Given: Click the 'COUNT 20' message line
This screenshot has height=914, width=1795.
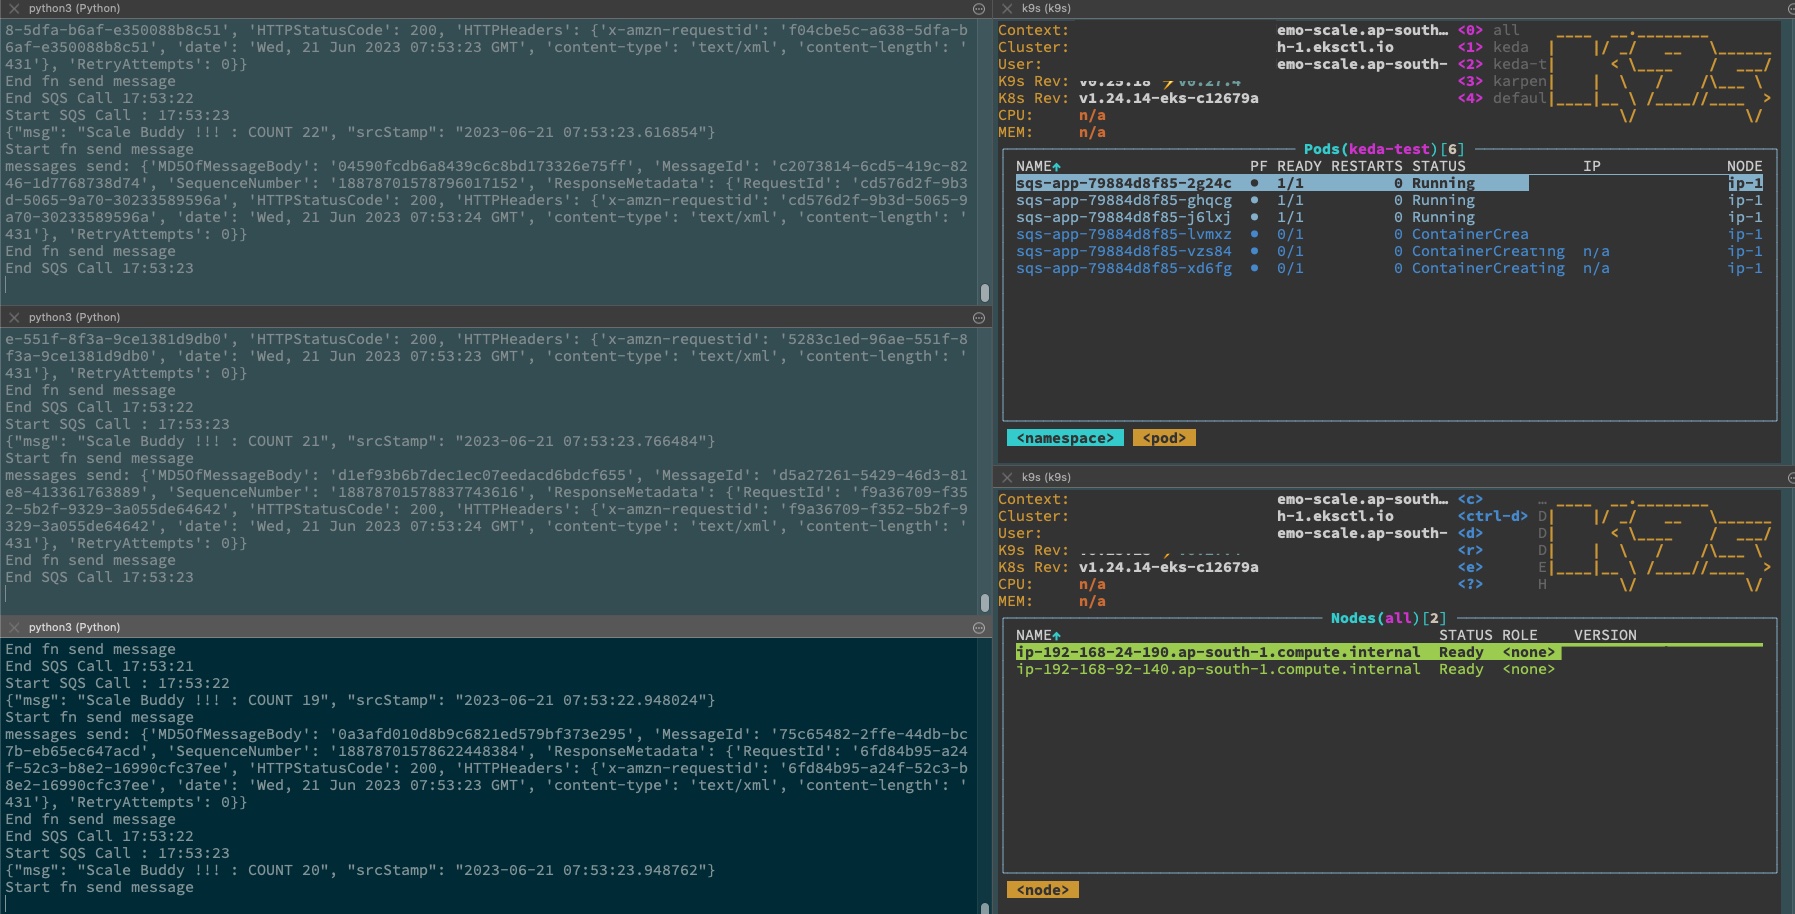Looking at the screenshot, I should (360, 870).
